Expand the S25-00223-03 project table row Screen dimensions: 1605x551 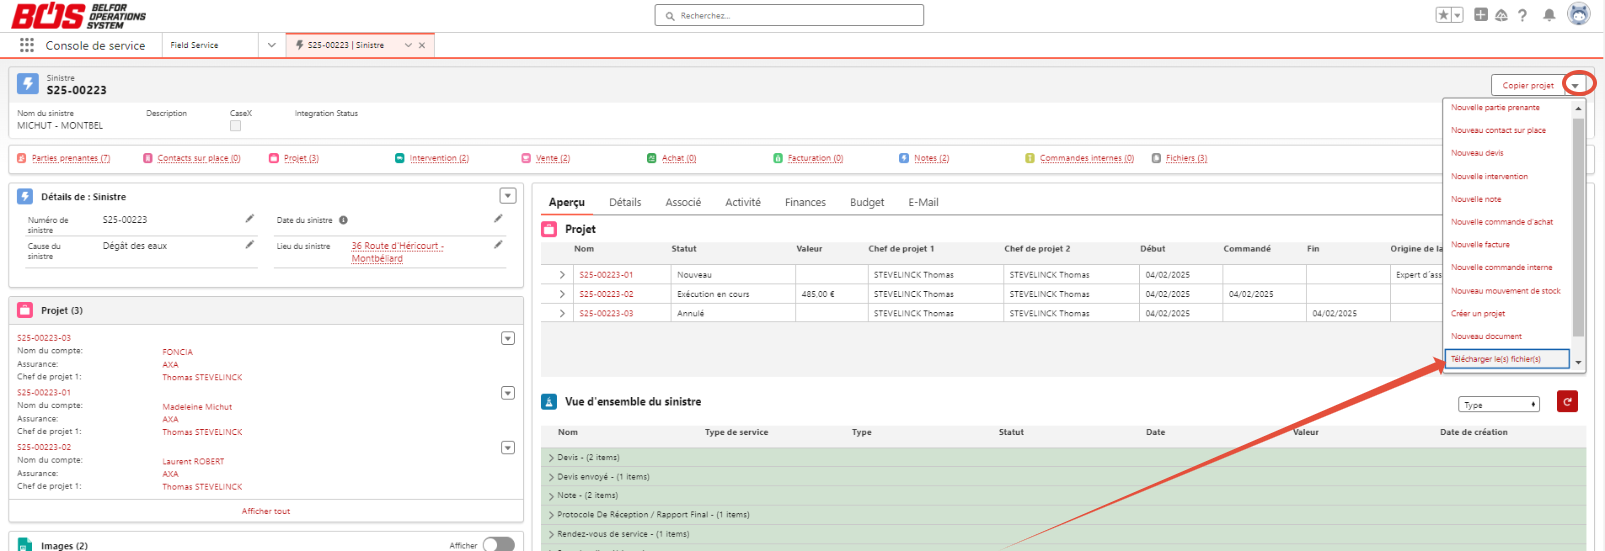point(562,313)
